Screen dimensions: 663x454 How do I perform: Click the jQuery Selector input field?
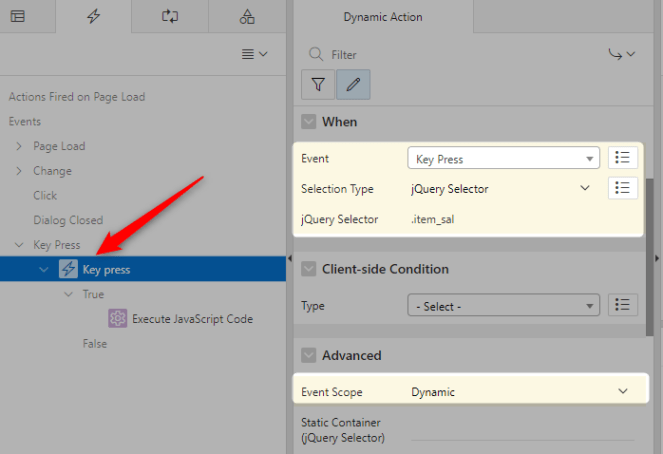[x=520, y=219]
